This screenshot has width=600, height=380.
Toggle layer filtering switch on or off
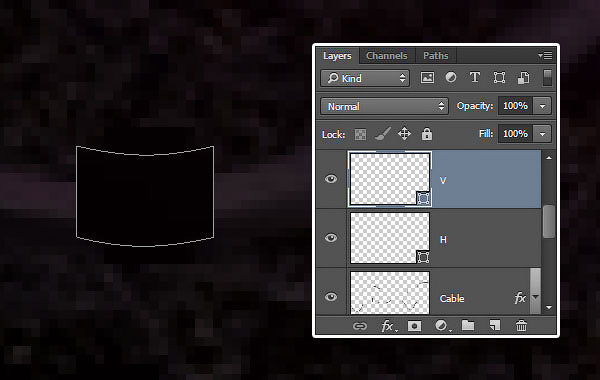(547, 78)
